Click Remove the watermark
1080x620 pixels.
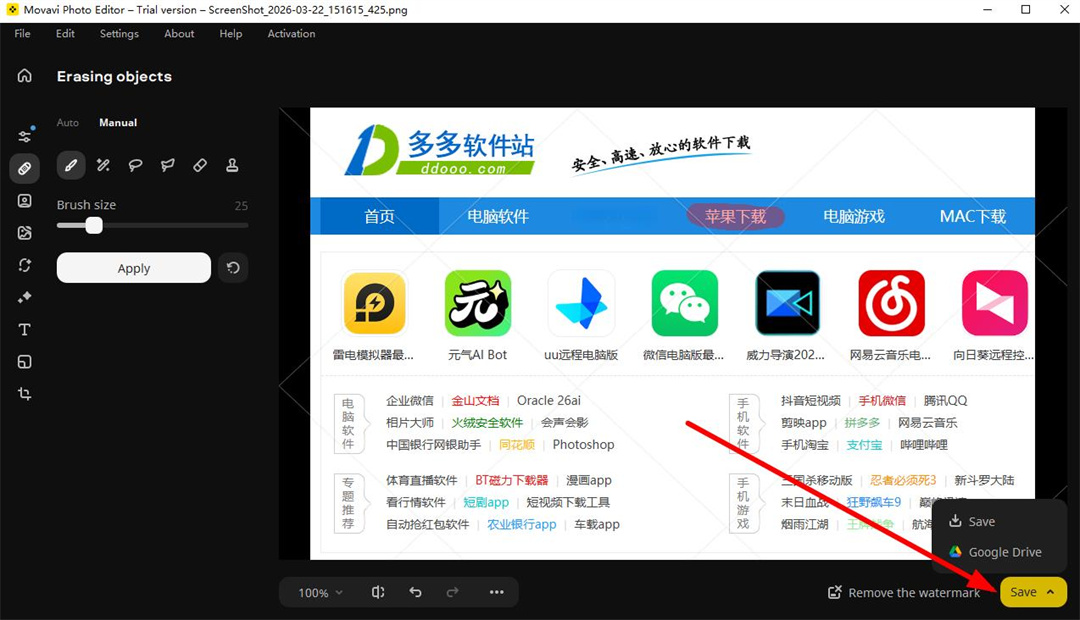904,592
